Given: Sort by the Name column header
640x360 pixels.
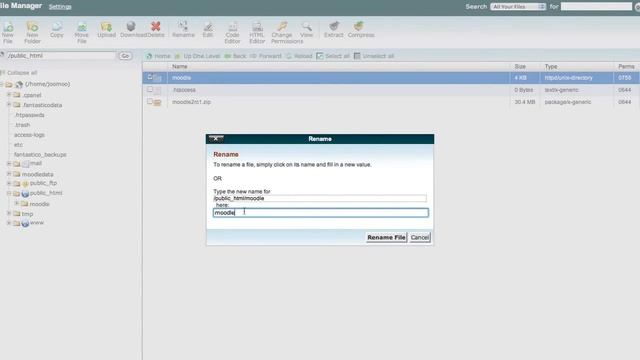Looking at the screenshot, I should tap(180, 66).
